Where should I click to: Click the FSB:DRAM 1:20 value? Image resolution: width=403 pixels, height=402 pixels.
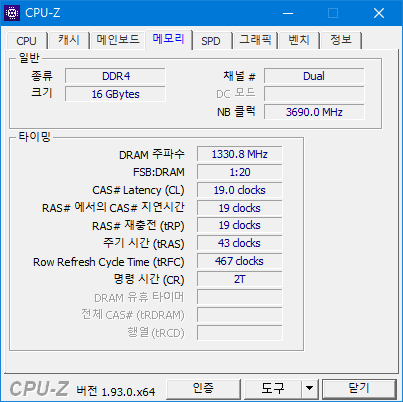tap(239, 172)
